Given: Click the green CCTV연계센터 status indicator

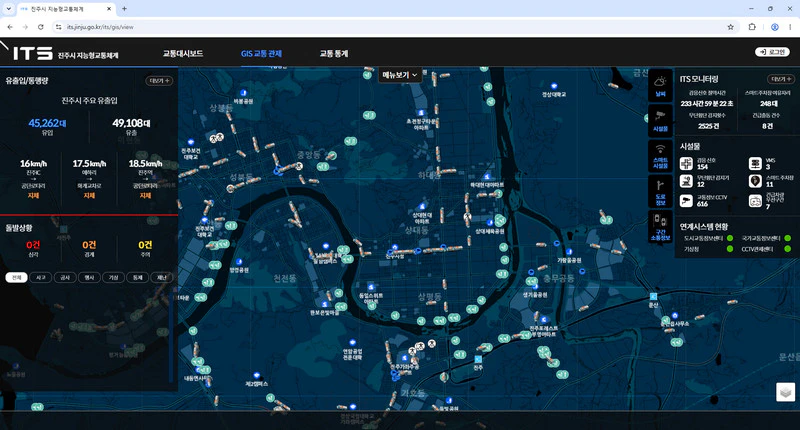Looking at the screenshot, I should pyautogui.click(x=788, y=249).
